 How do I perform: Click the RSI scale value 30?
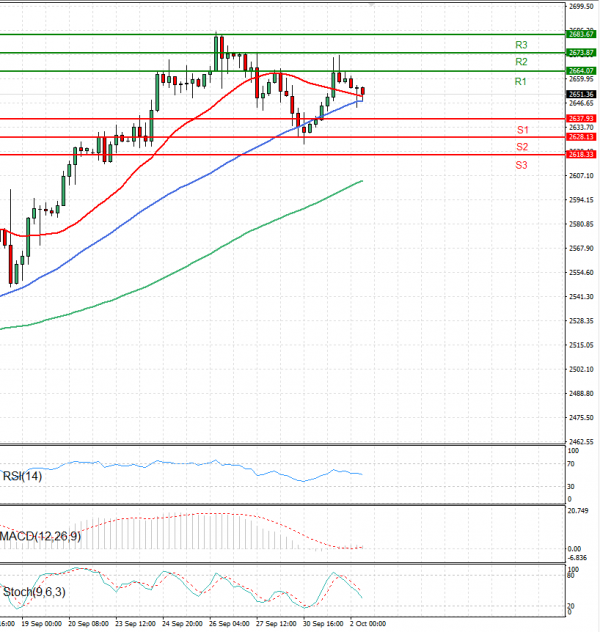571,486
